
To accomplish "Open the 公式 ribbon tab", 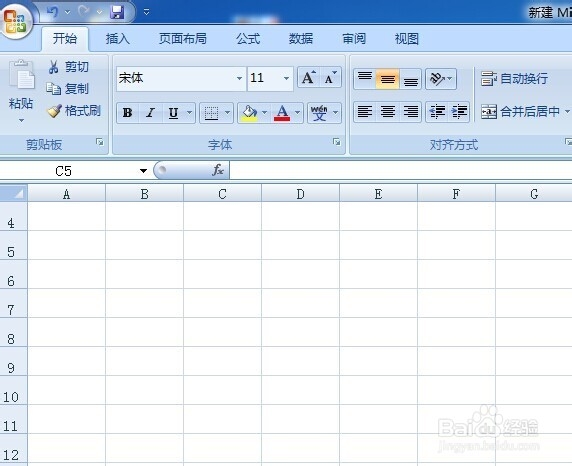I will (248, 38).
